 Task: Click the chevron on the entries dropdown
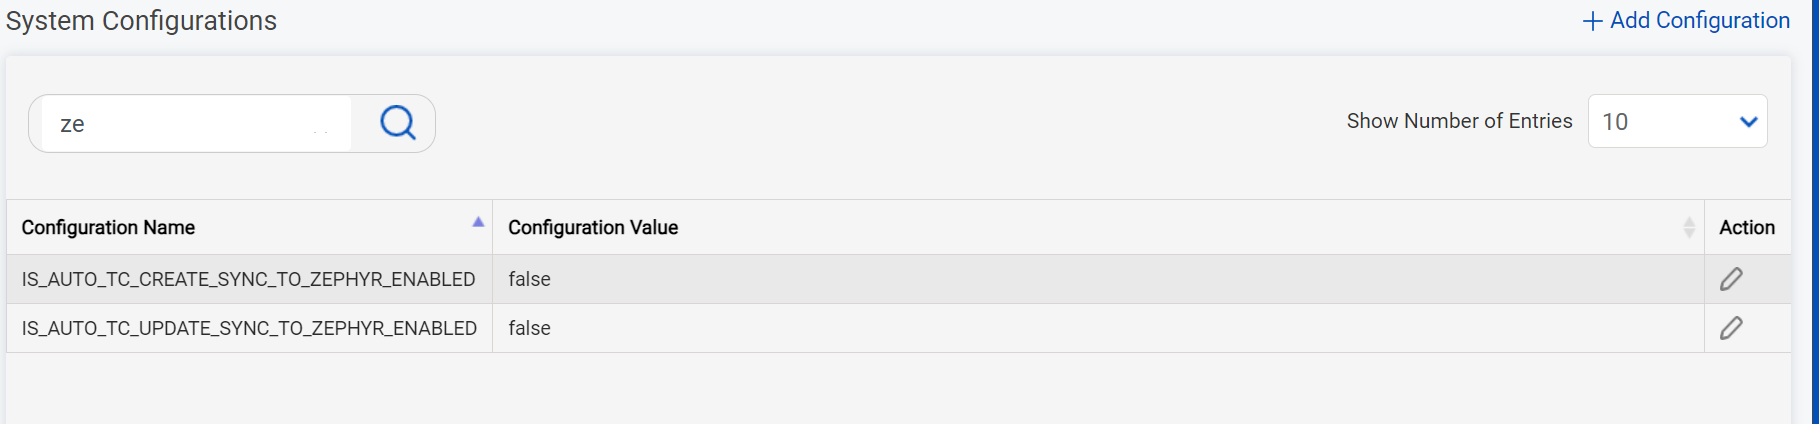[x=1748, y=122]
